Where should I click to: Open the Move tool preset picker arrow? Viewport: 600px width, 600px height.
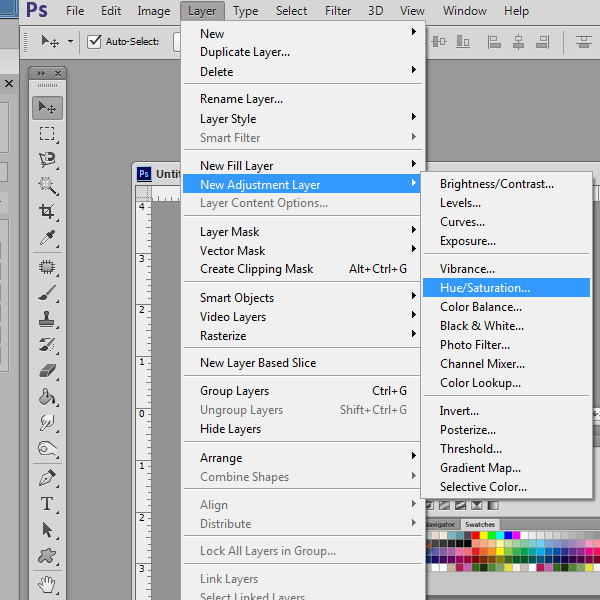(70, 41)
